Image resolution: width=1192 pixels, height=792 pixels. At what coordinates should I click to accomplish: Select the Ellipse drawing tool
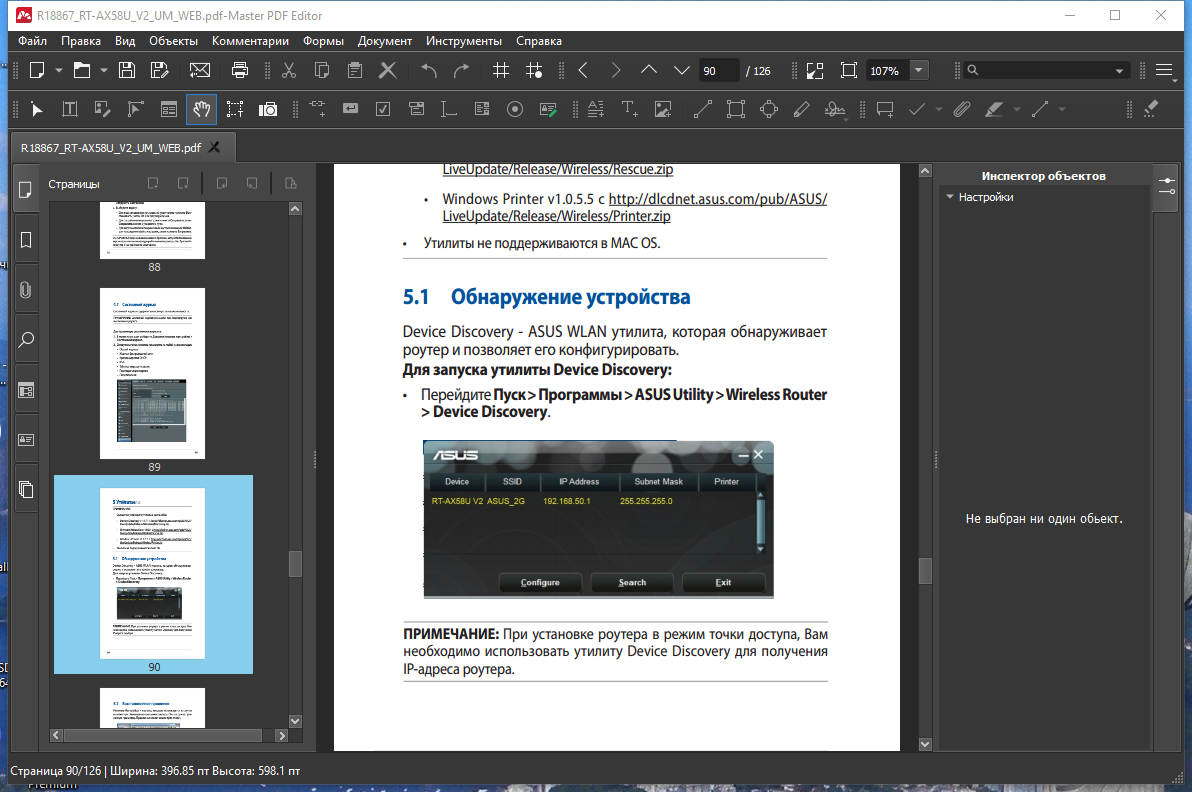(769, 109)
